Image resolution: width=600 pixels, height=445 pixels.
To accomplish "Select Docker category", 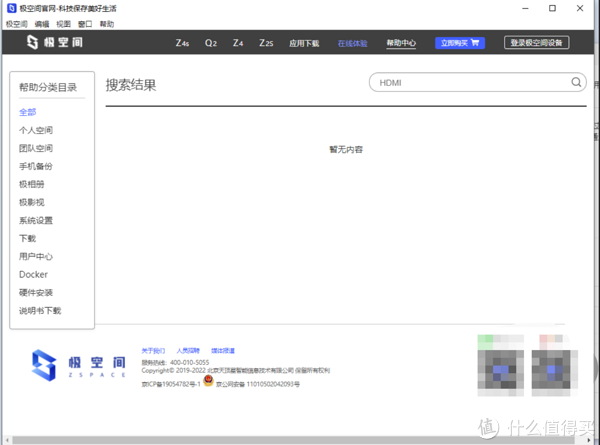I will click(x=33, y=274).
